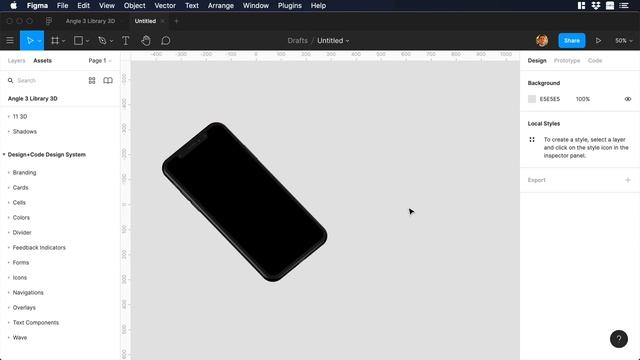This screenshot has width=640, height=360.
Task: Select the Text tool
Action: click(126, 40)
